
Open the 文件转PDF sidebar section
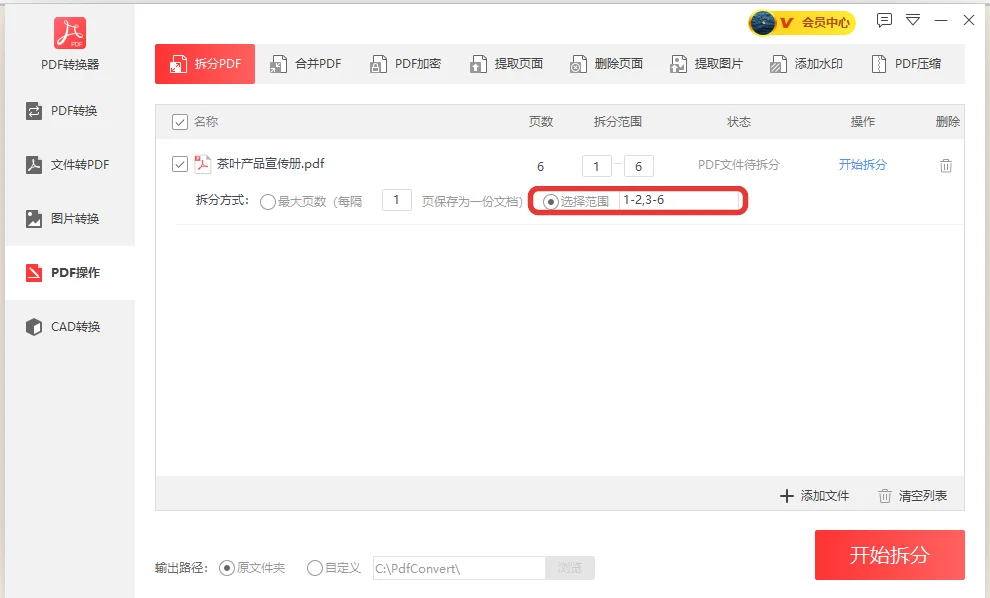pyautogui.click(x=70, y=165)
